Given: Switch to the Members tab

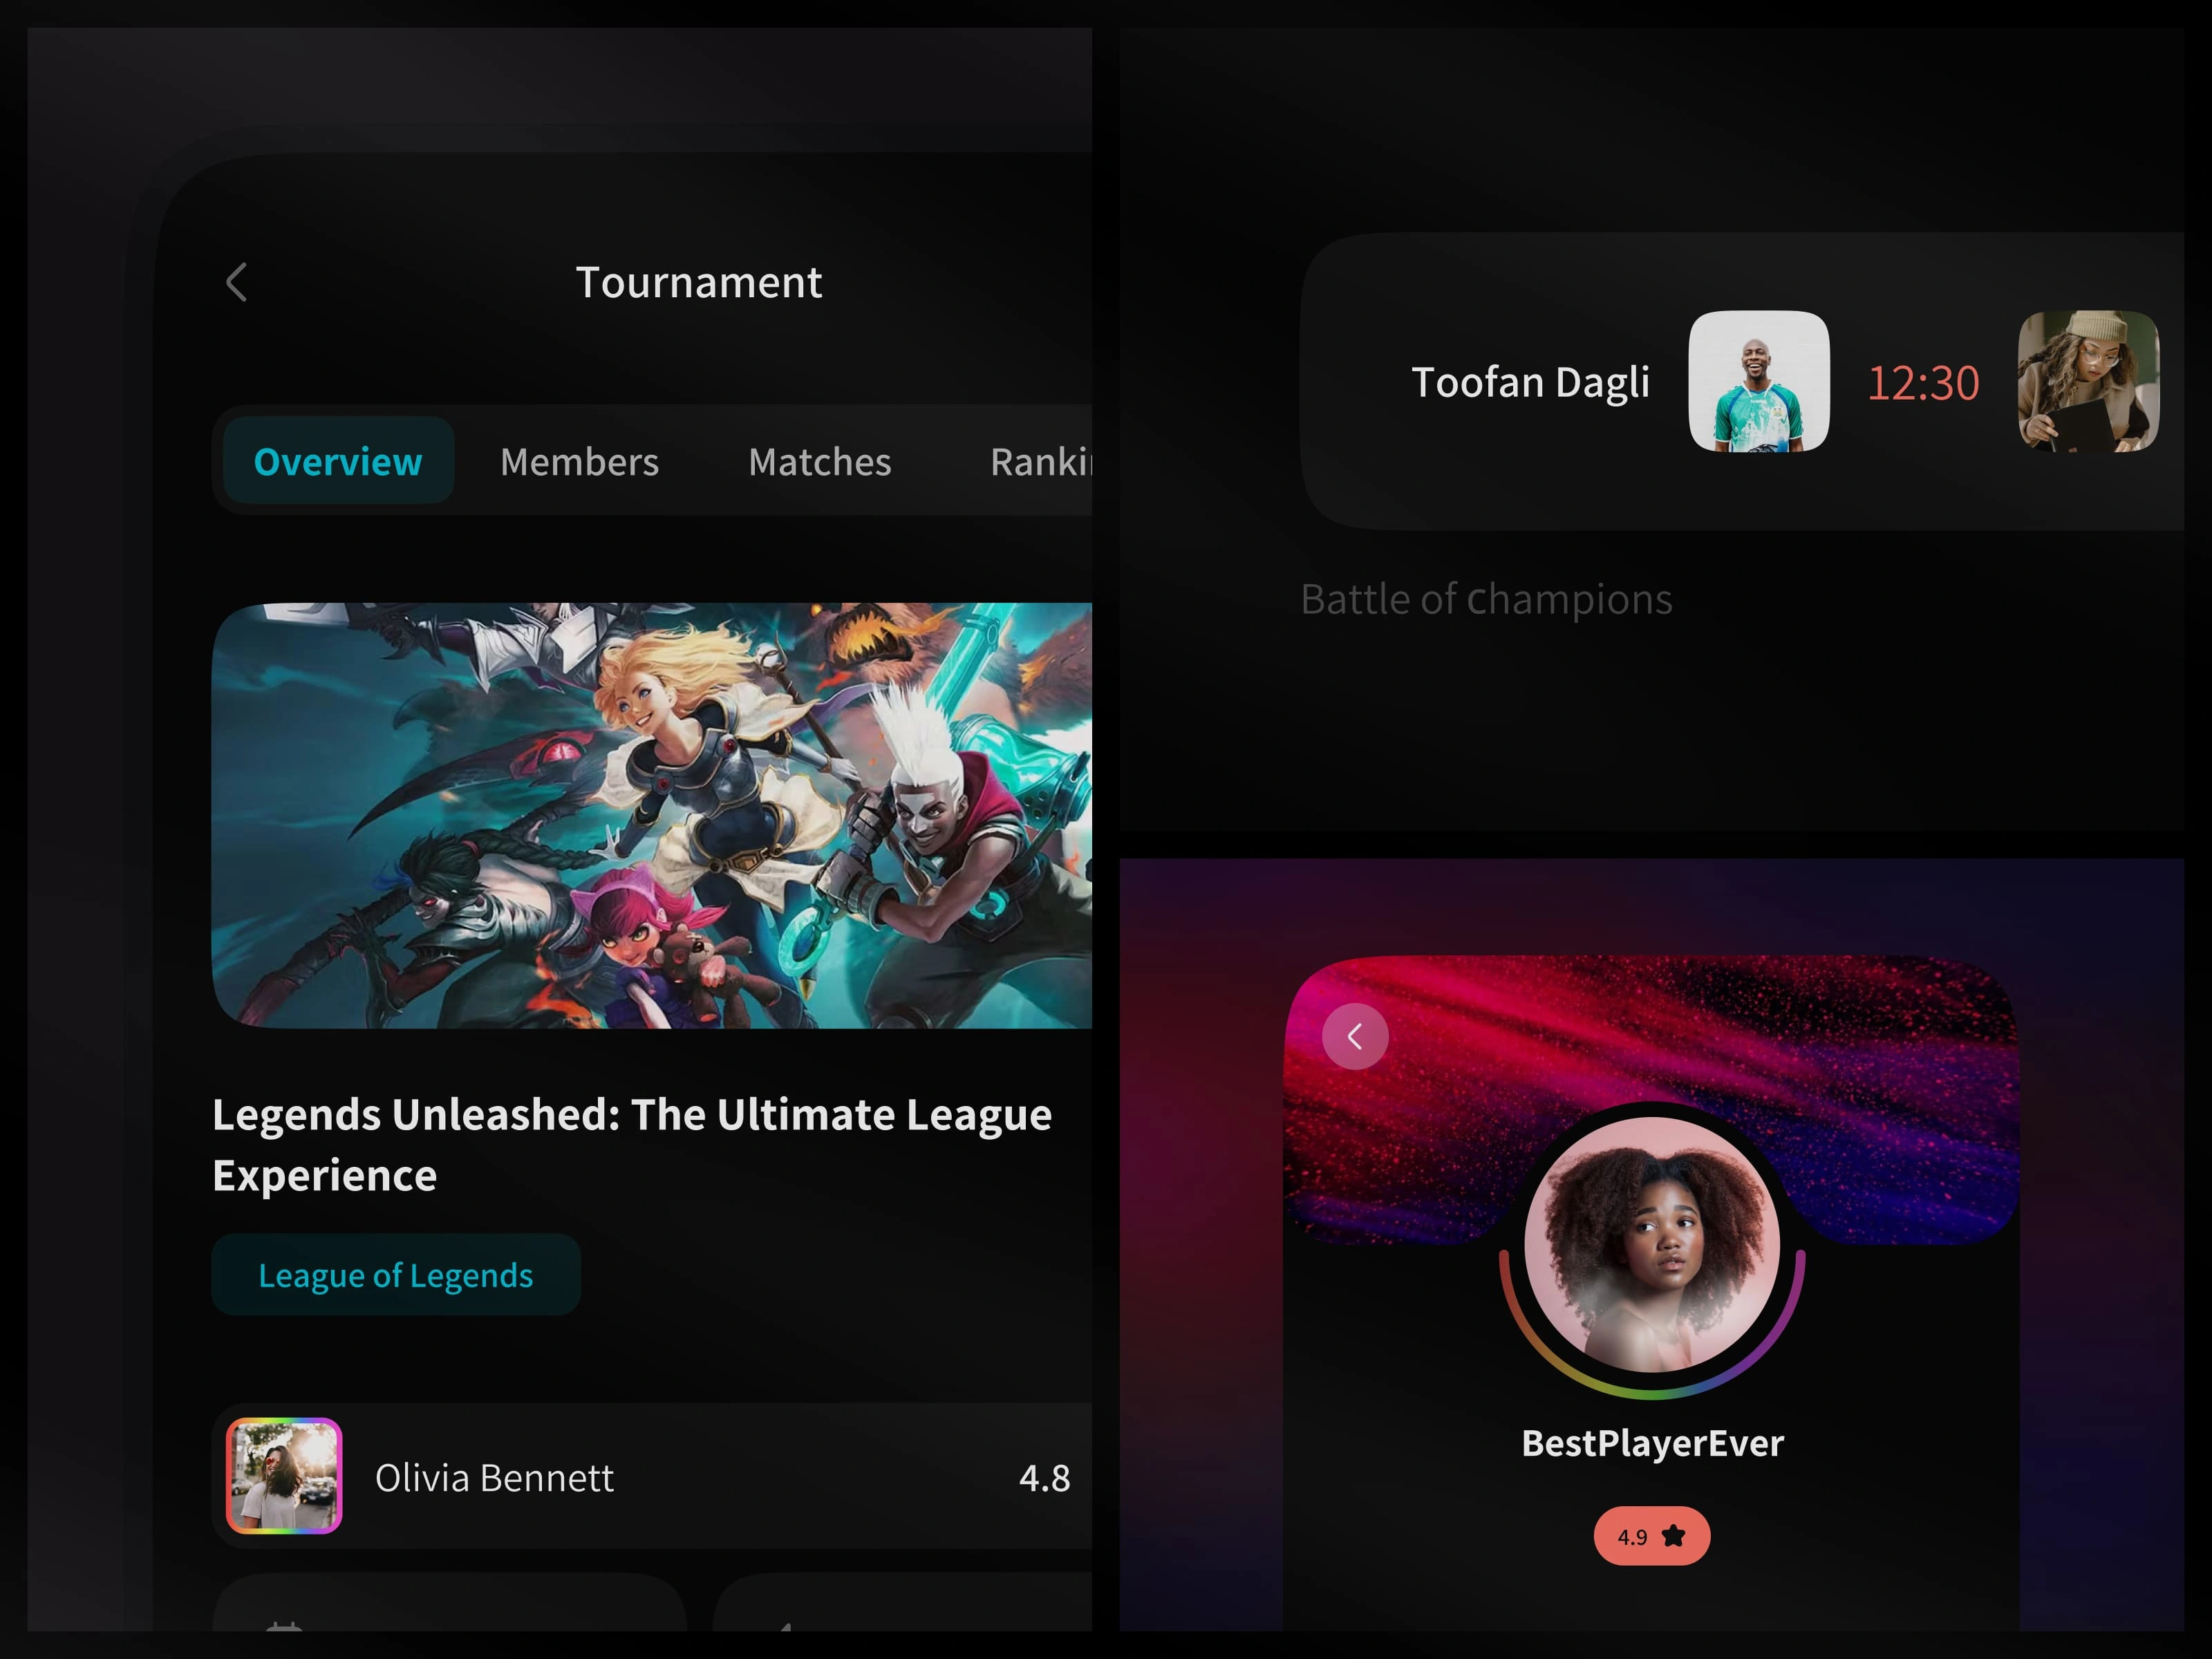Looking at the screenshot, I should click(580, 460).
